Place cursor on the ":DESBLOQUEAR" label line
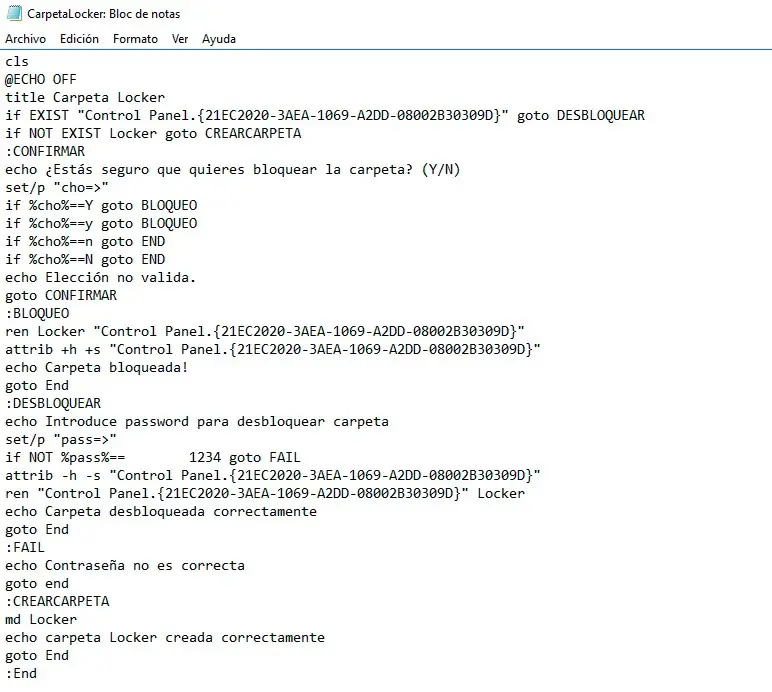 click(x=53, y=403)
